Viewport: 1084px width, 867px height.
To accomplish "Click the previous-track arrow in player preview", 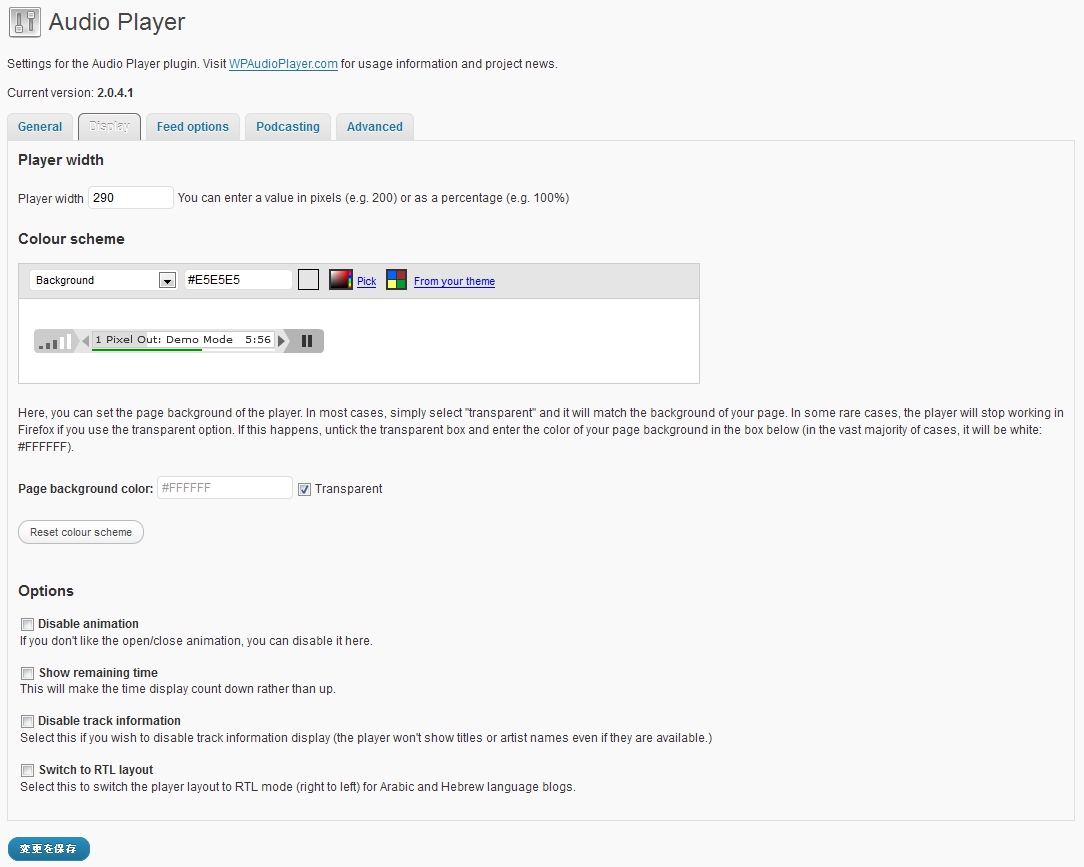I will [x=87, y=340].
